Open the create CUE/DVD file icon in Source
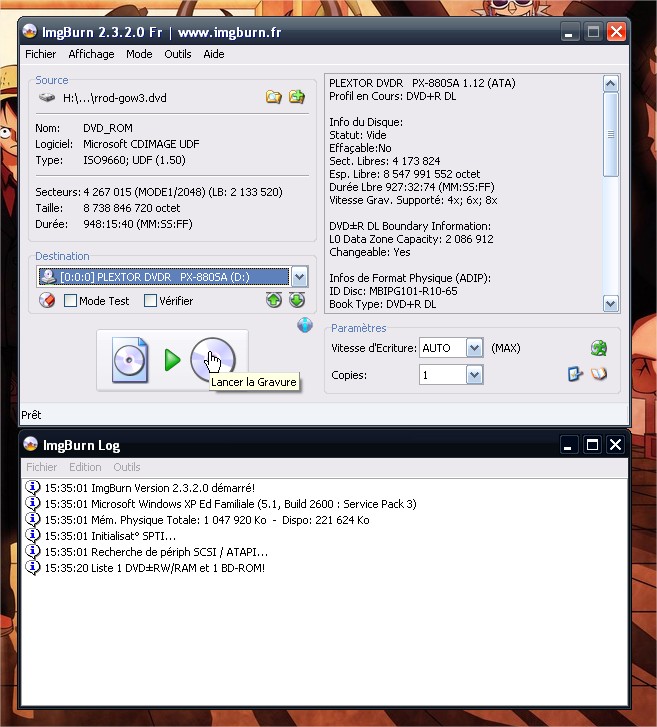657x727 pixels. tap(297, 96)
